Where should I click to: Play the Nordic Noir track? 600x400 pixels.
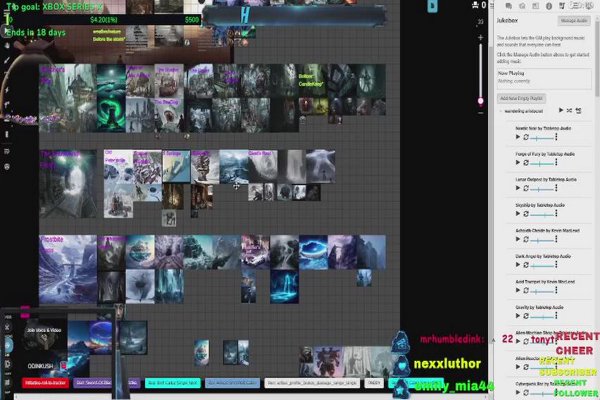click(x=518, y=137)
